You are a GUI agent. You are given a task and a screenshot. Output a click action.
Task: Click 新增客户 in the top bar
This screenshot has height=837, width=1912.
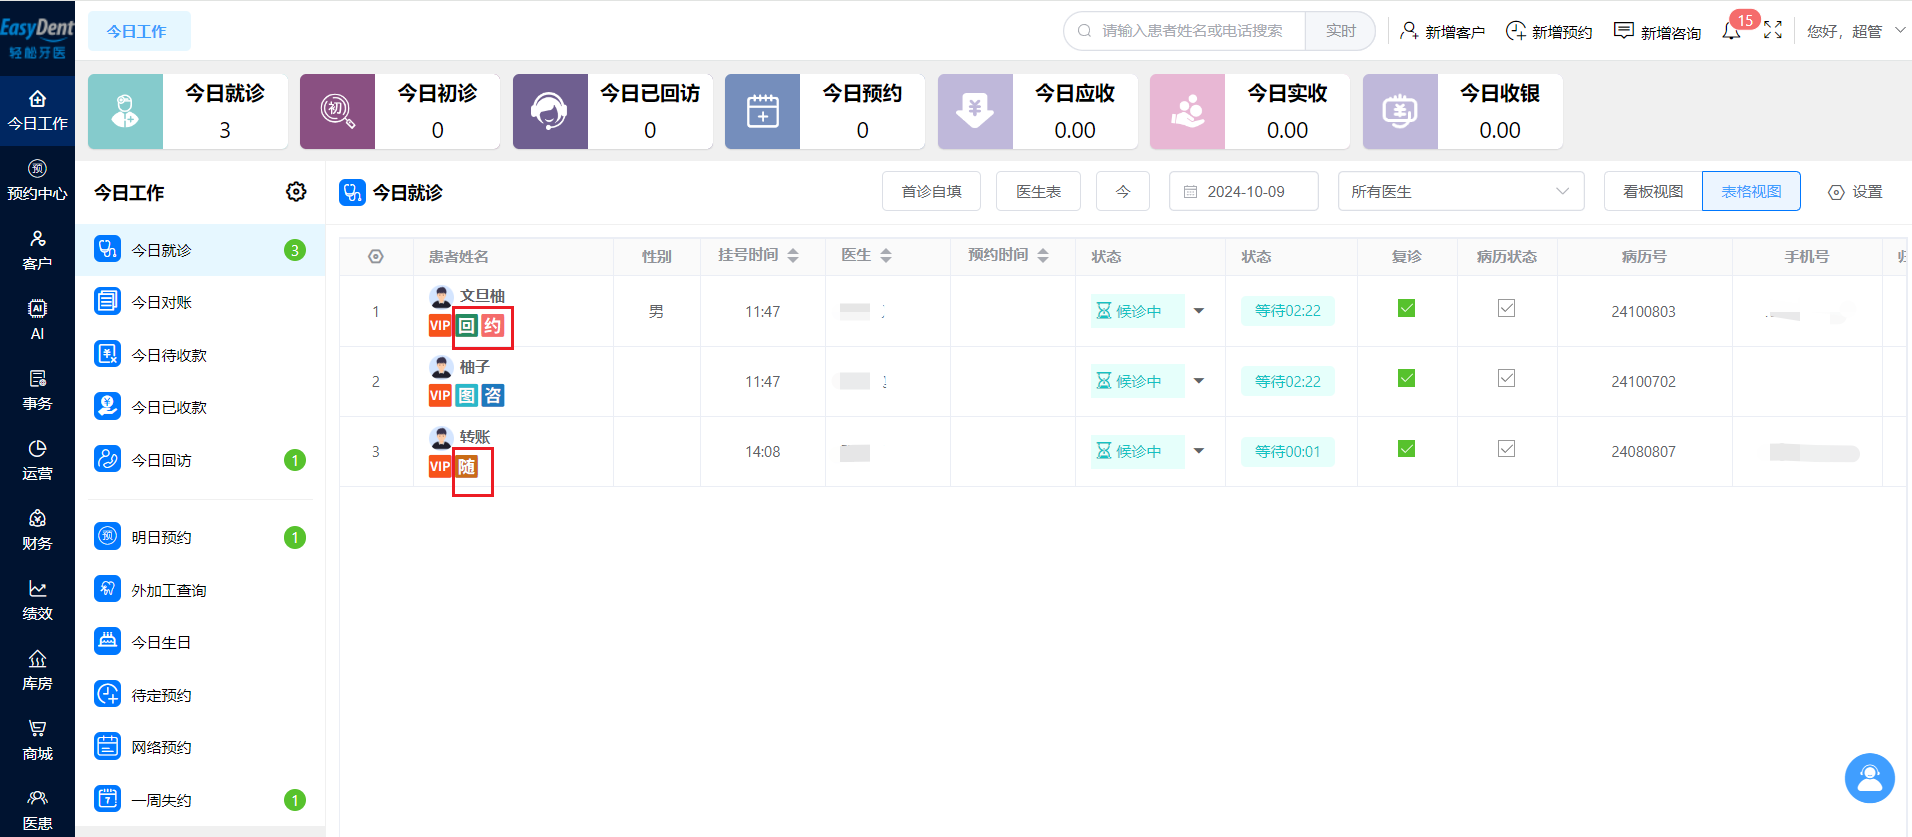click(x=1442, y=32)
